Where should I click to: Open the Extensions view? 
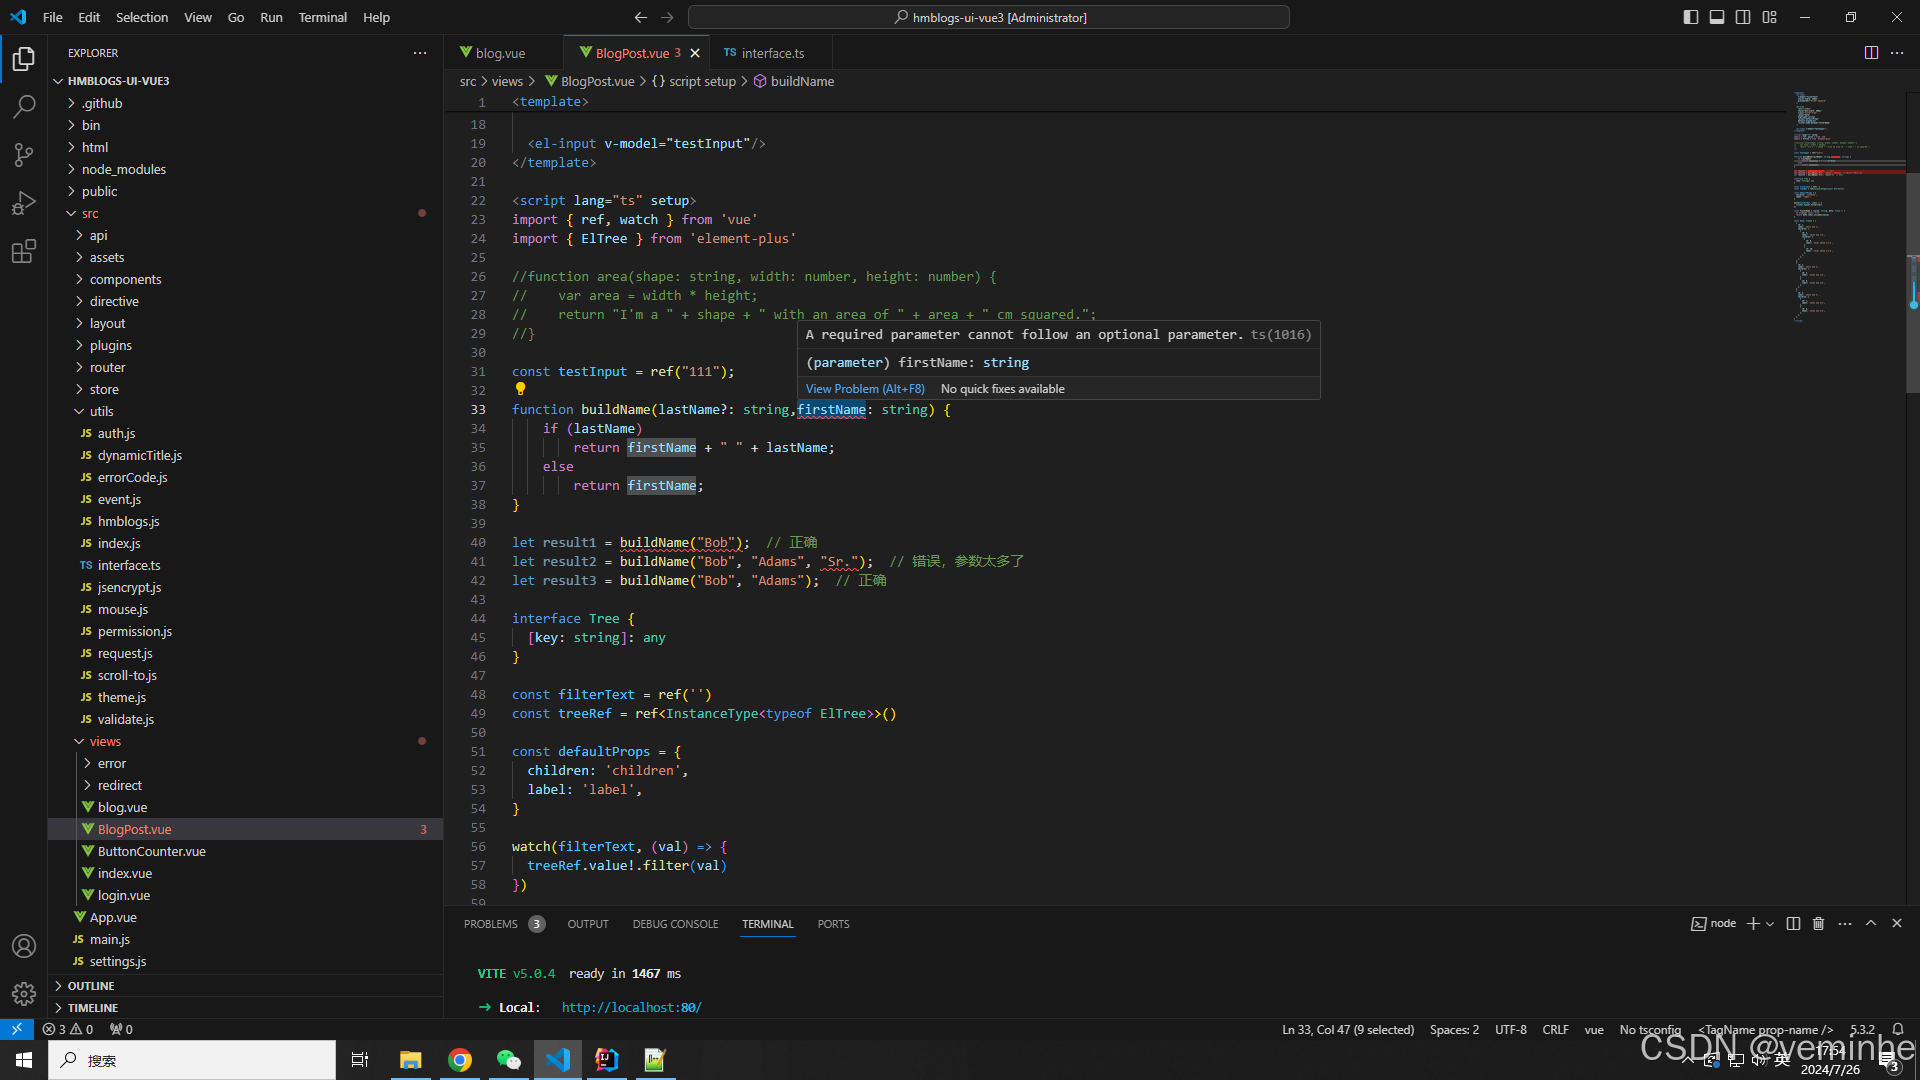click(x=24, y=251)
